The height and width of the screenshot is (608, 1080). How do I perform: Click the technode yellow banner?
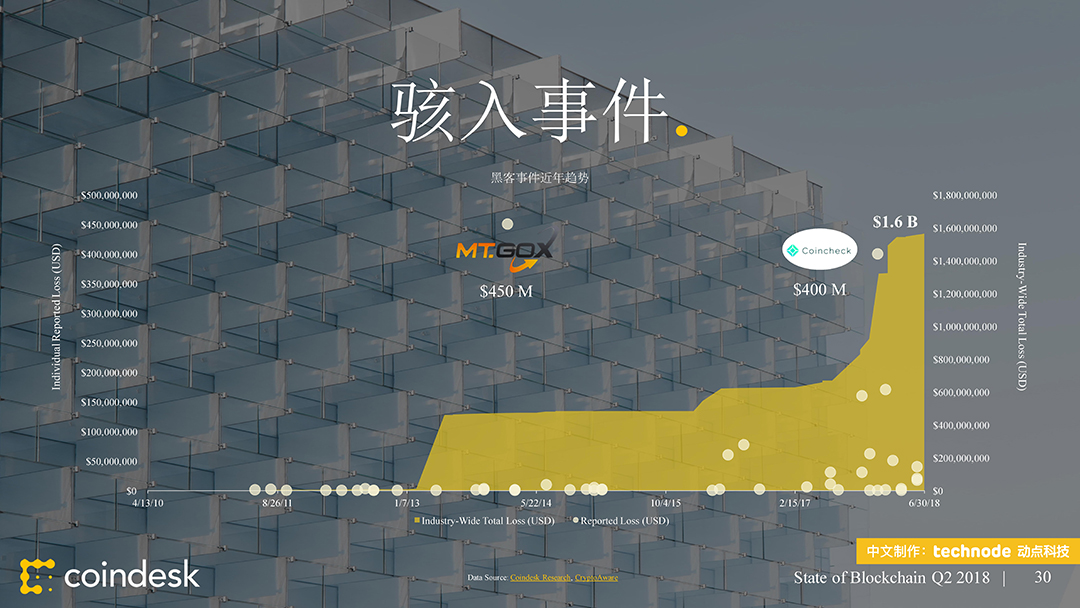(x=967, y=551)
